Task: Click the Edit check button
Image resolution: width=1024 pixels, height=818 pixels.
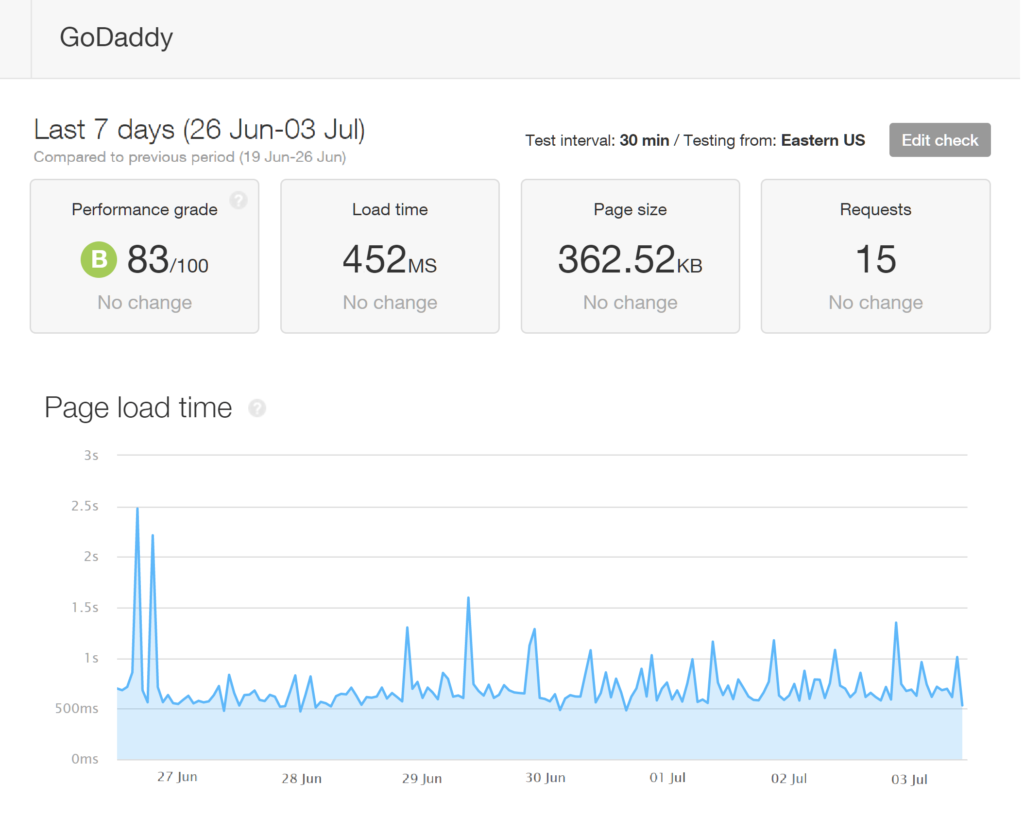Action: 939,140
